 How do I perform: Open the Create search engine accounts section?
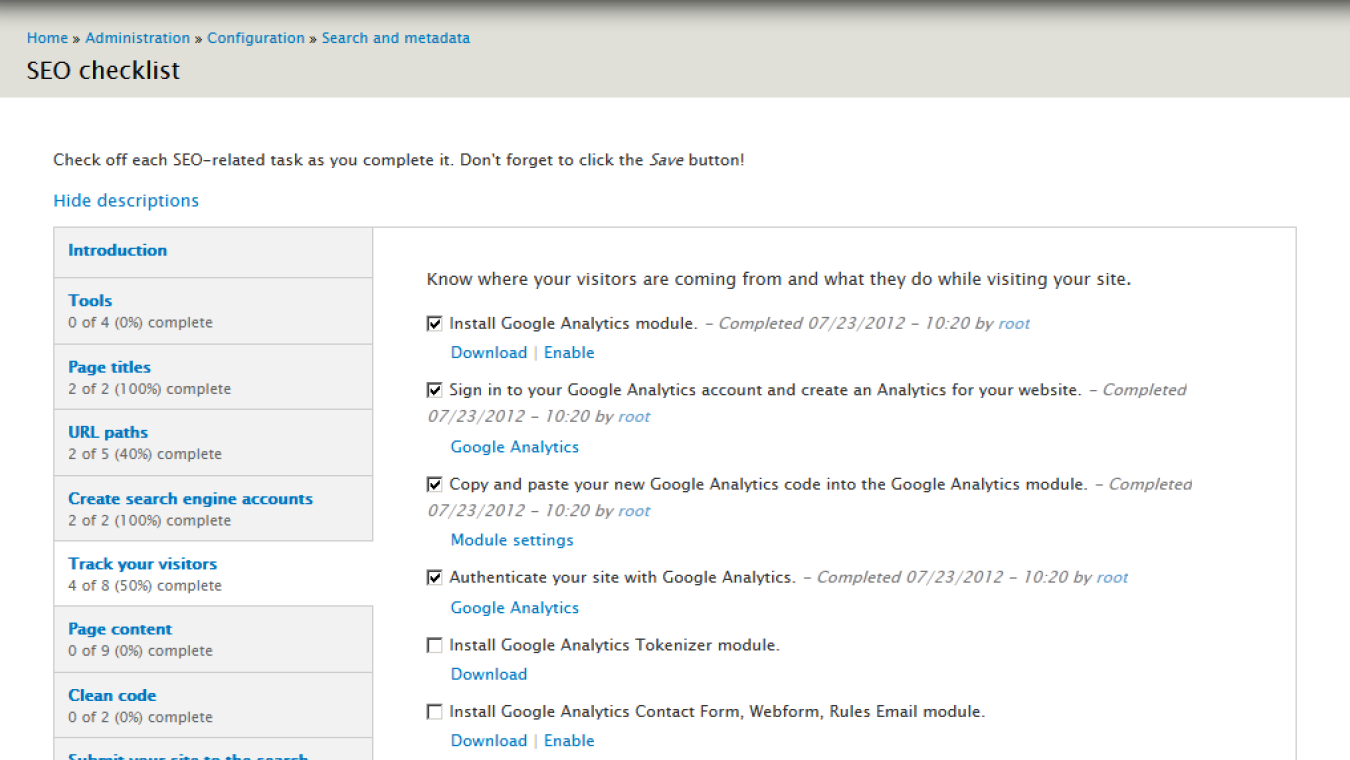(190, 498)
